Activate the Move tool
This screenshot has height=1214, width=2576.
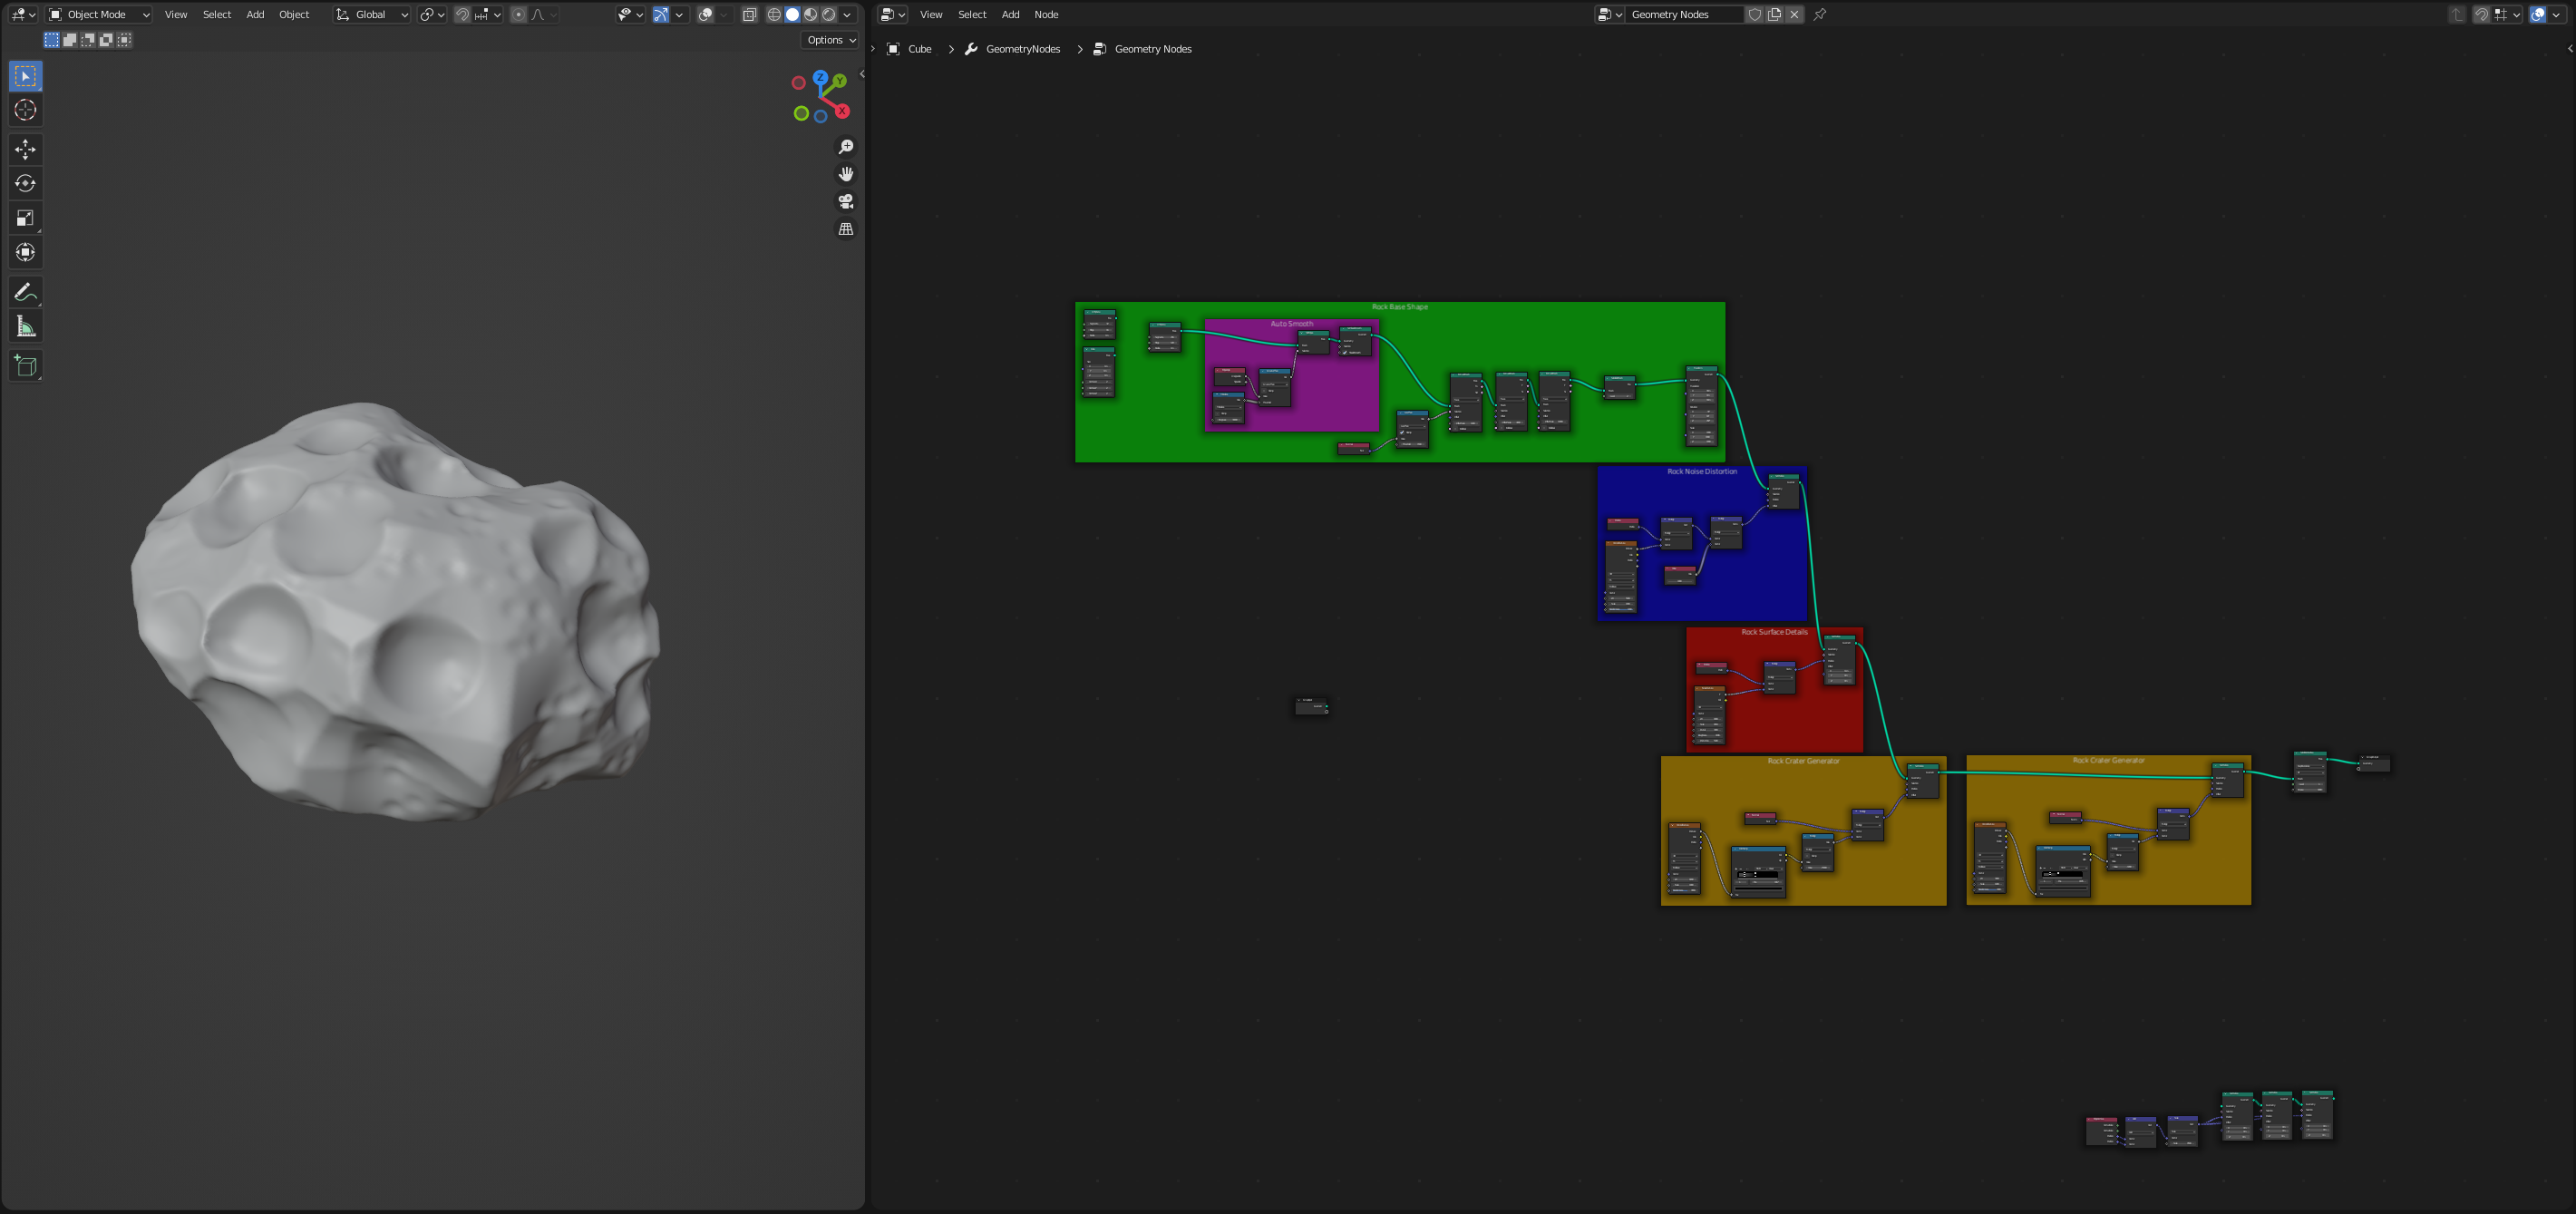(26, 149)
